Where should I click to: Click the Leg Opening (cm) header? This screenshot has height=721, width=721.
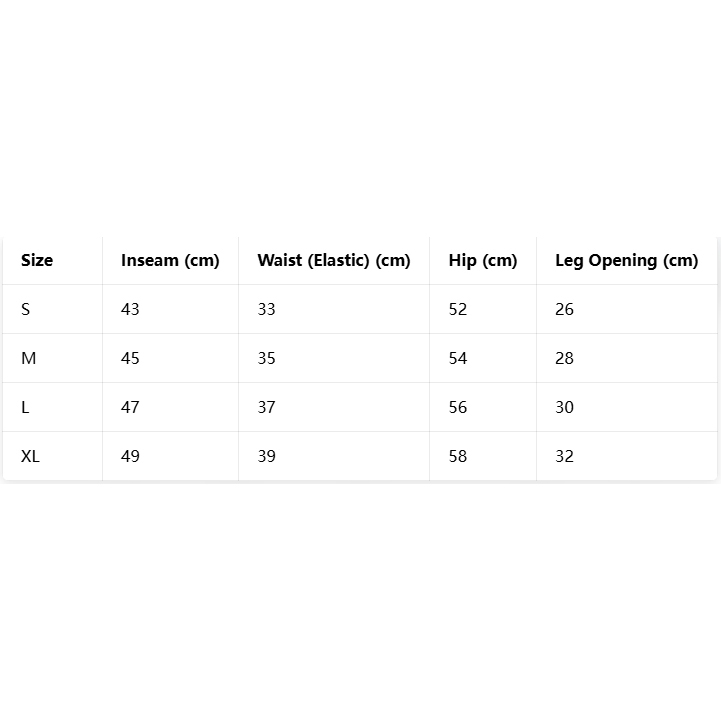coord(626,260)
